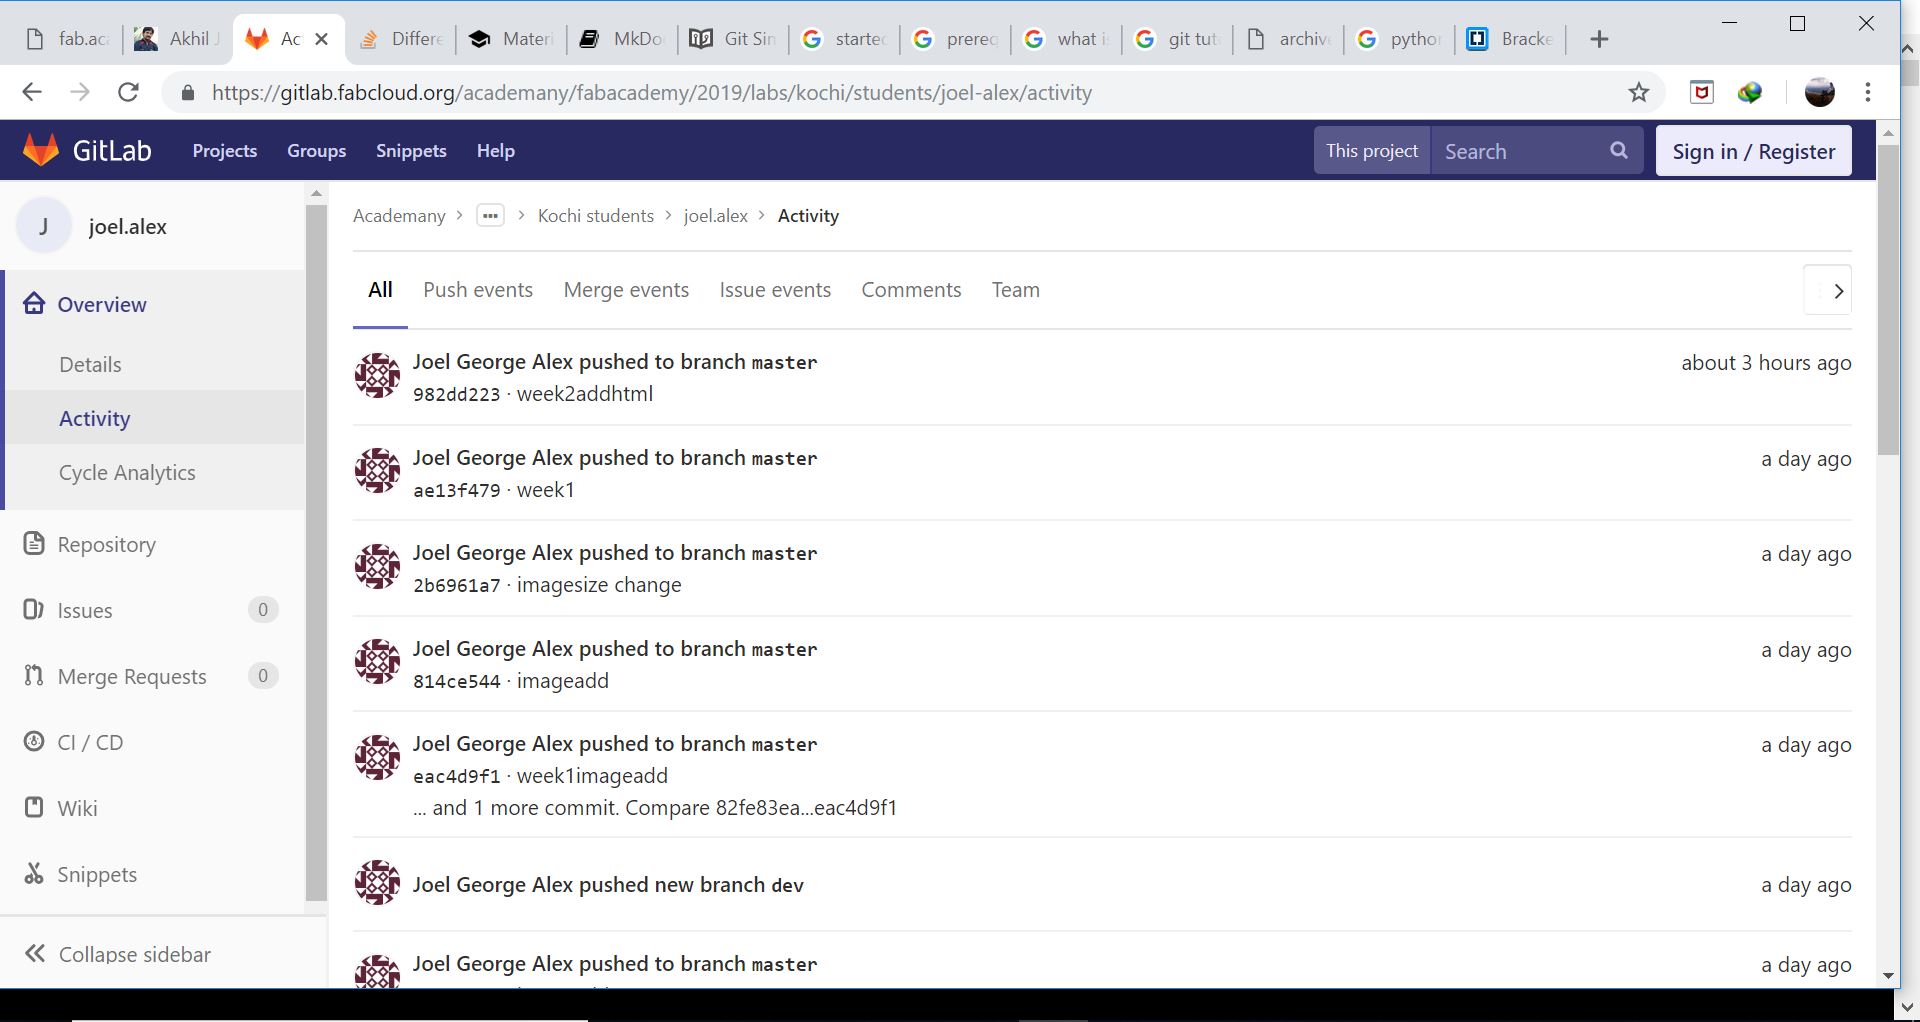Click the Pocket extension icon

tap(1702, 93)
